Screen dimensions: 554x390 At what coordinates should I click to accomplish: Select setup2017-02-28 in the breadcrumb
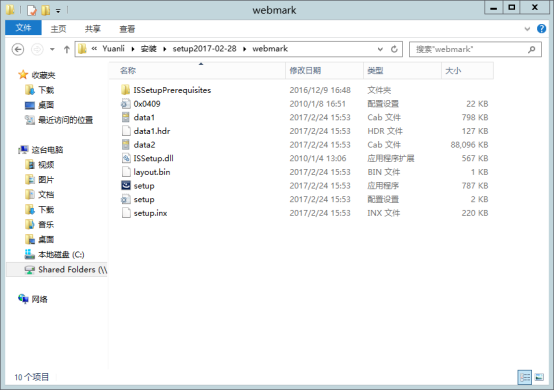(204, 49)
